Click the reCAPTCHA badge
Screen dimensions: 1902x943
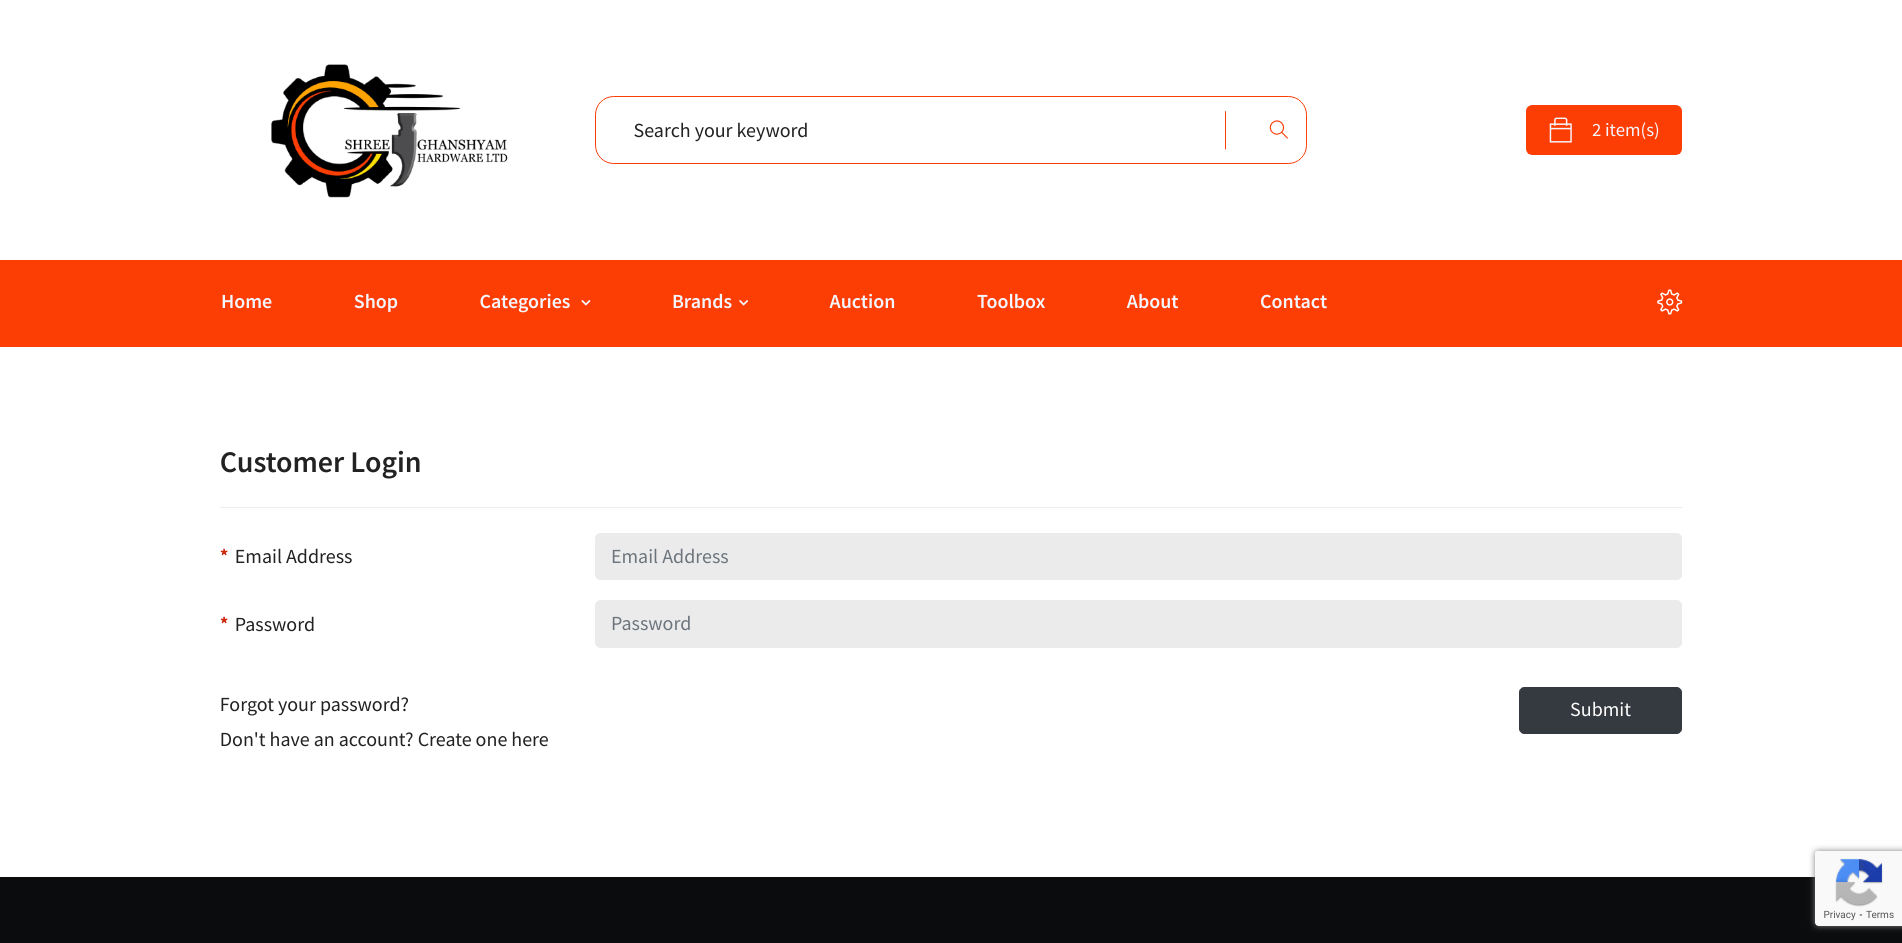(x=1858, y=887)
